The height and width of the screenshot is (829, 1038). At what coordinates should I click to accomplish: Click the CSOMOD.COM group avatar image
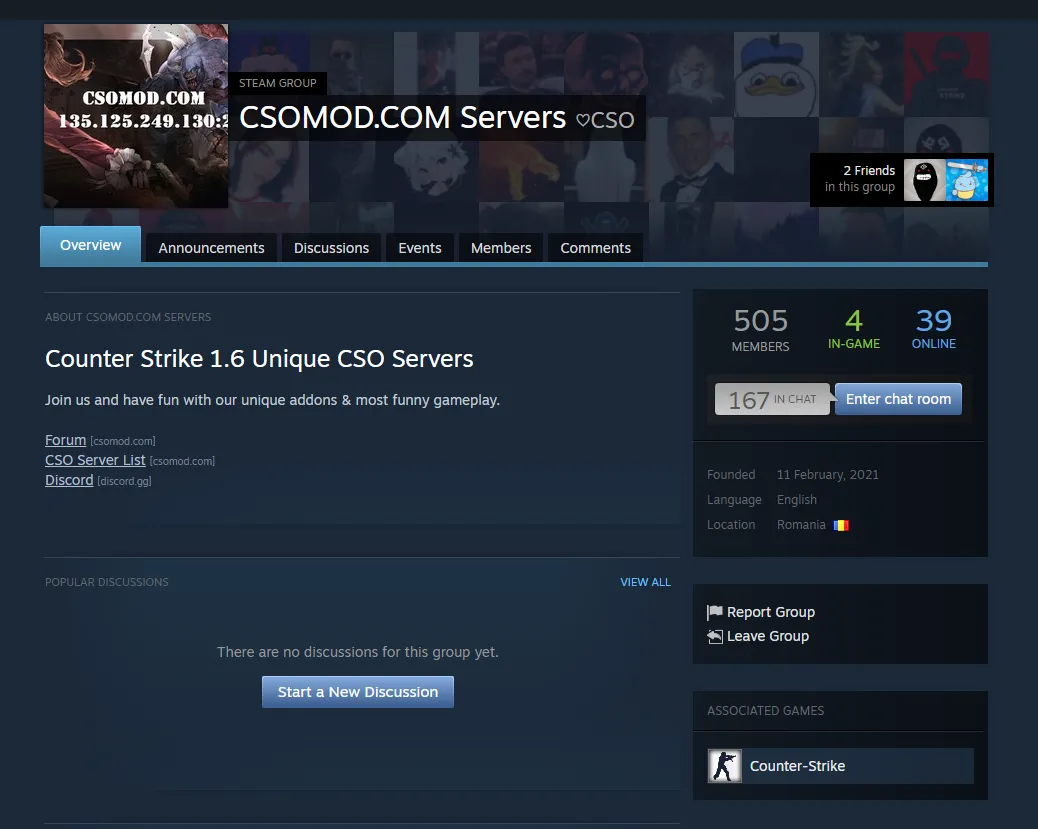(x=136, y=116)
